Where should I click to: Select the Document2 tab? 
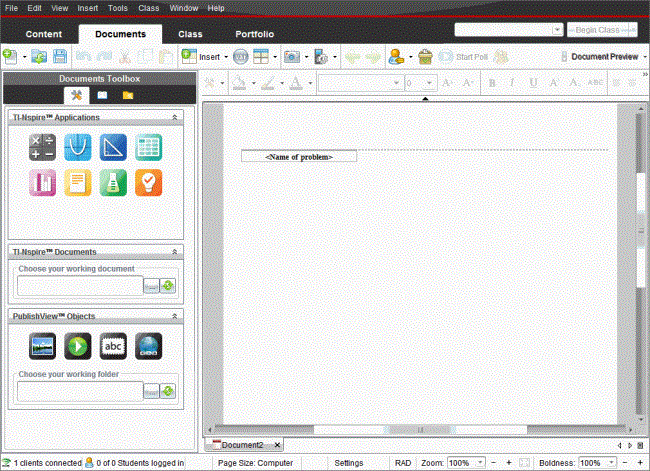click(x=241, y=445)
